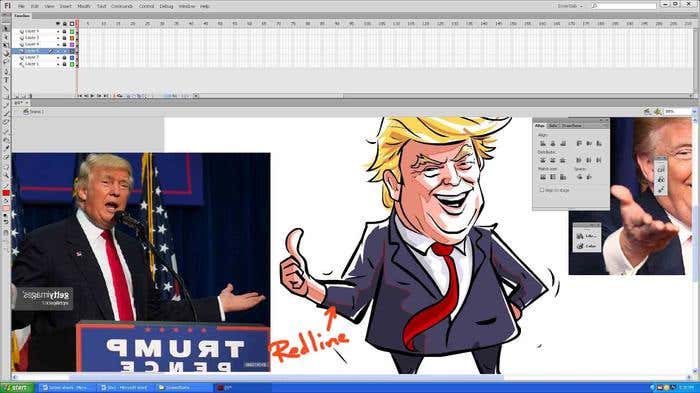Click Align right edge icon in Align panel

[563, 143]
